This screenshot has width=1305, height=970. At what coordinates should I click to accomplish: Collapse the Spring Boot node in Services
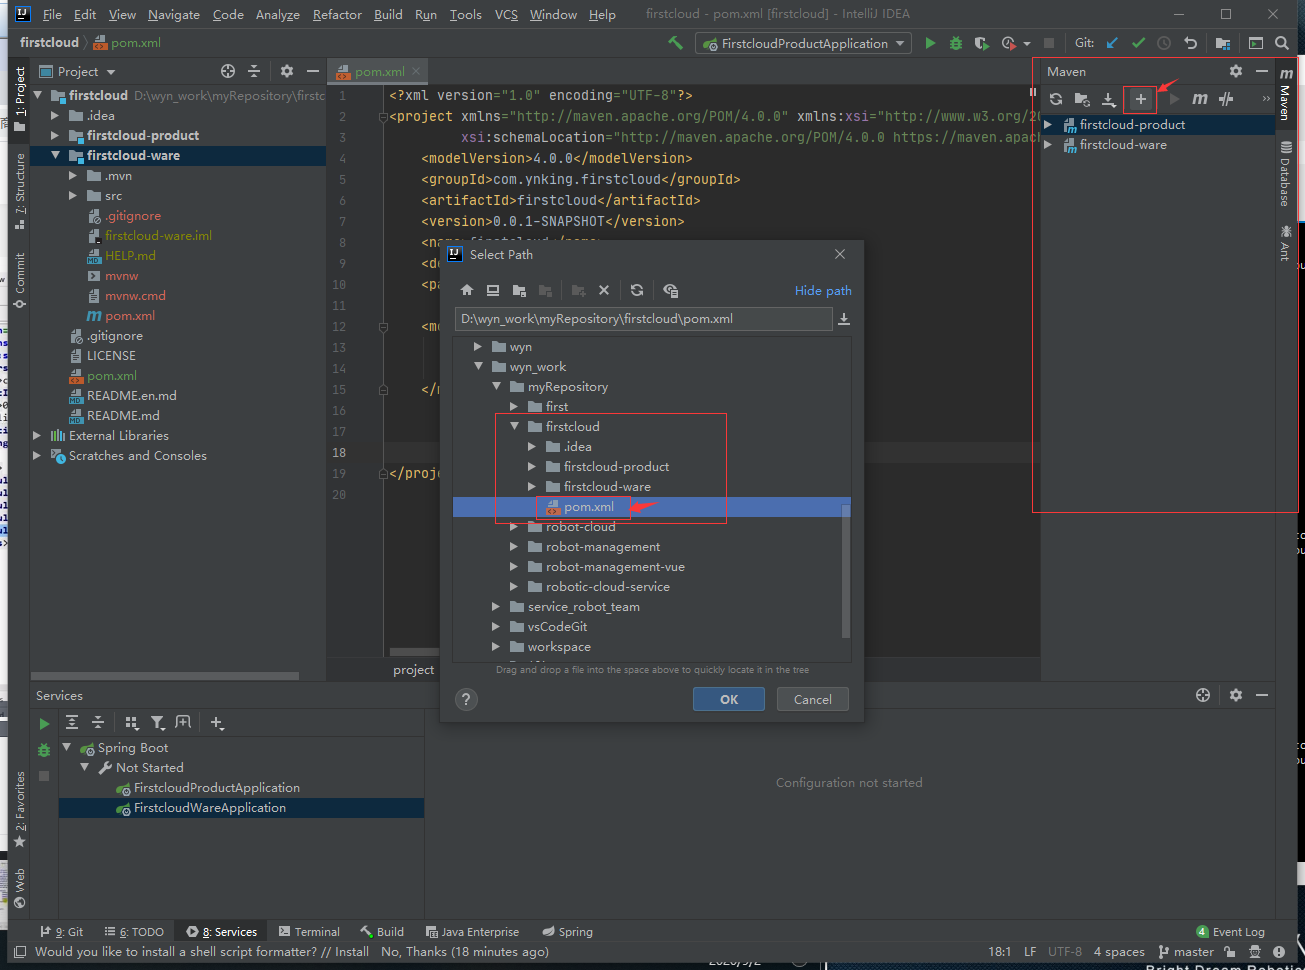(67, 748)
